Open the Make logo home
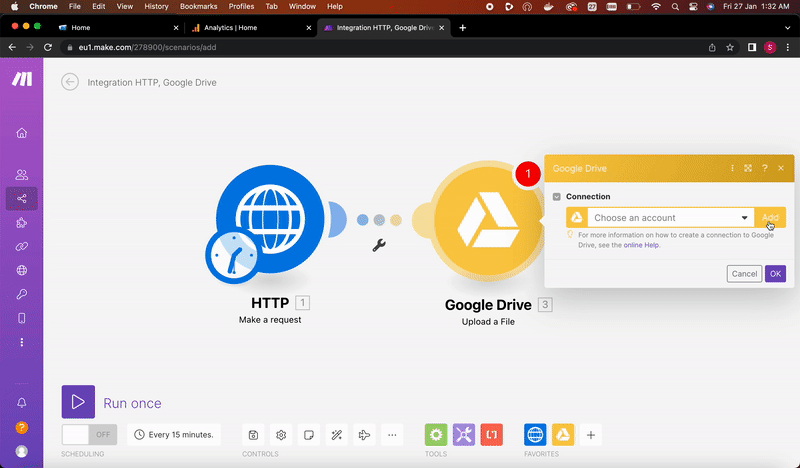 pos(22,79)
